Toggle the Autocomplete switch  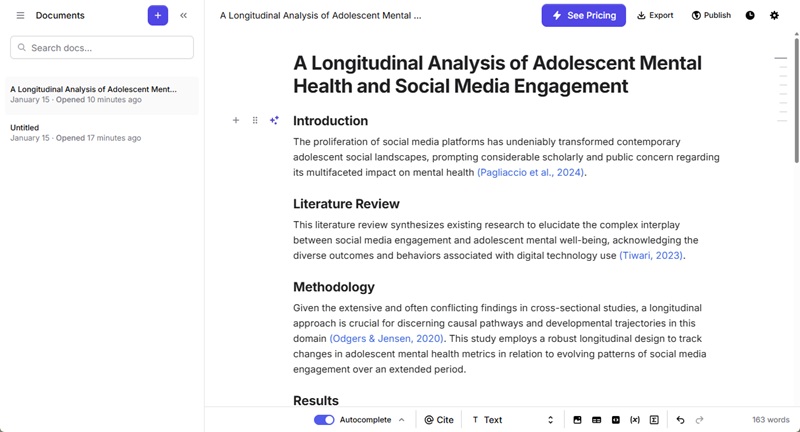[324, 420]
